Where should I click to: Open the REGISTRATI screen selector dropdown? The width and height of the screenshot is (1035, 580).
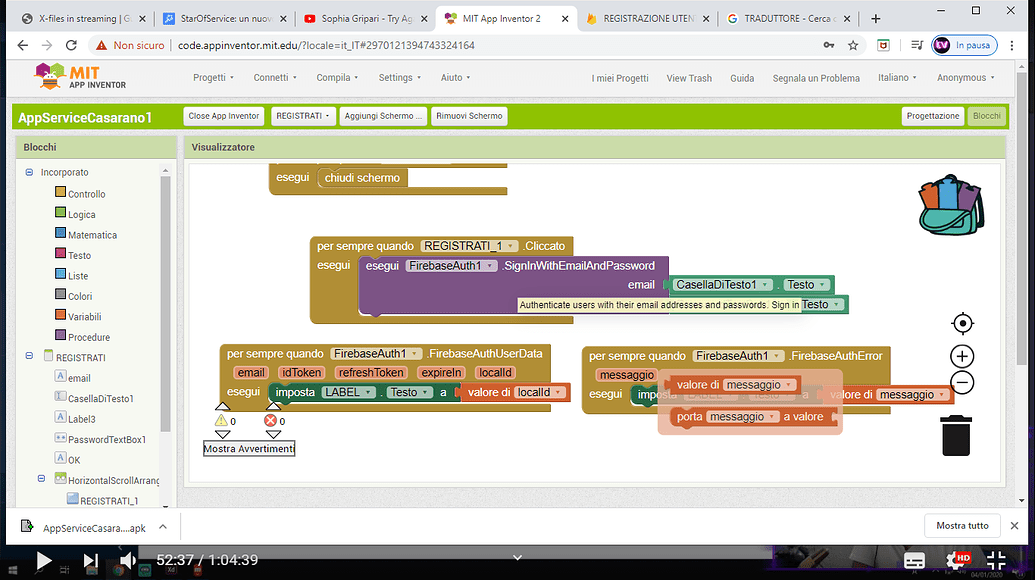302,116
